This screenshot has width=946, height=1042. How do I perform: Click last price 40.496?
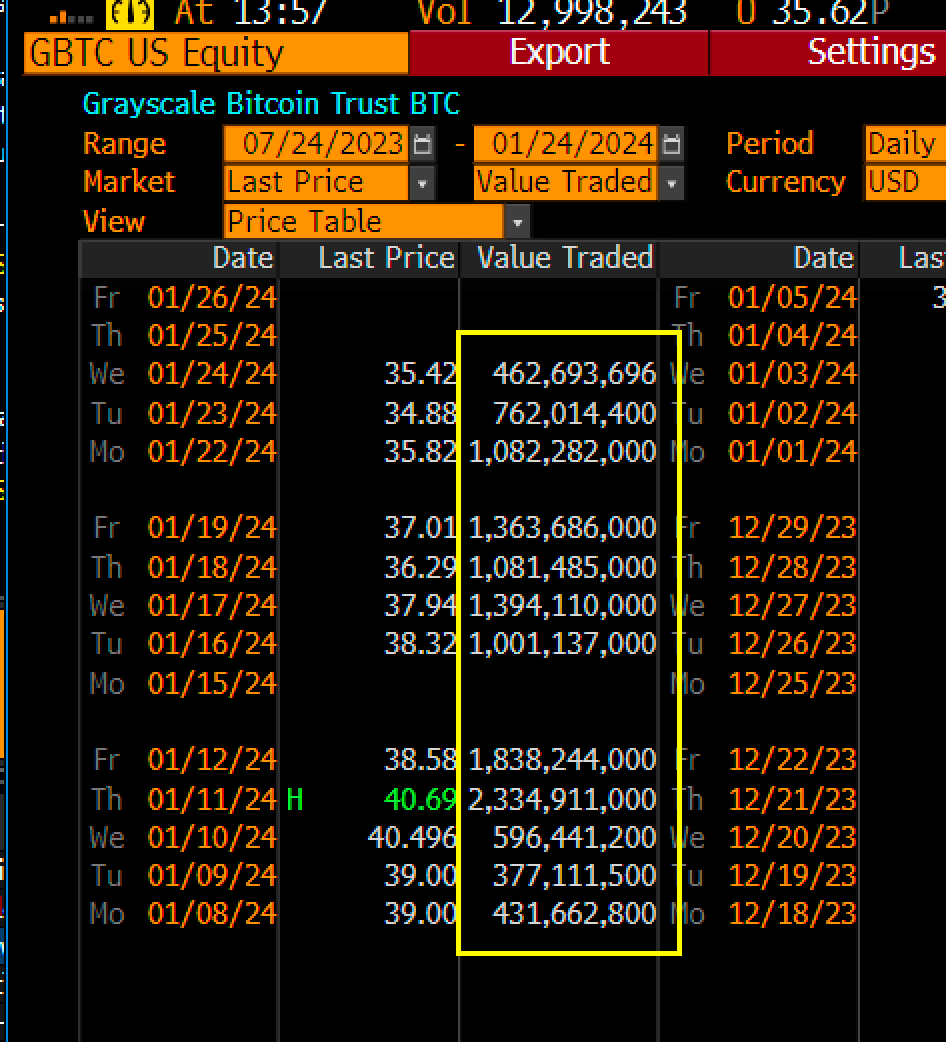413,838
